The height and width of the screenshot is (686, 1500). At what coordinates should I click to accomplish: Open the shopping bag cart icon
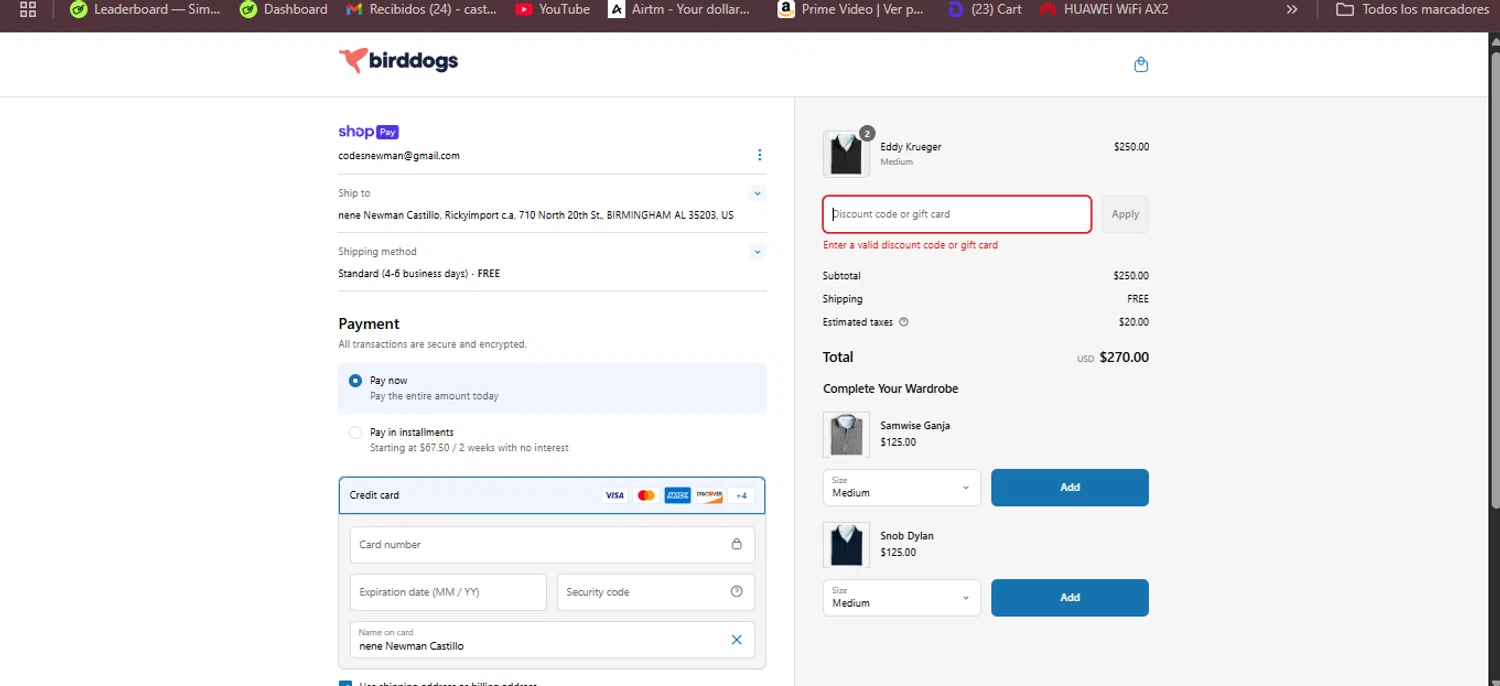(1141, 65)
